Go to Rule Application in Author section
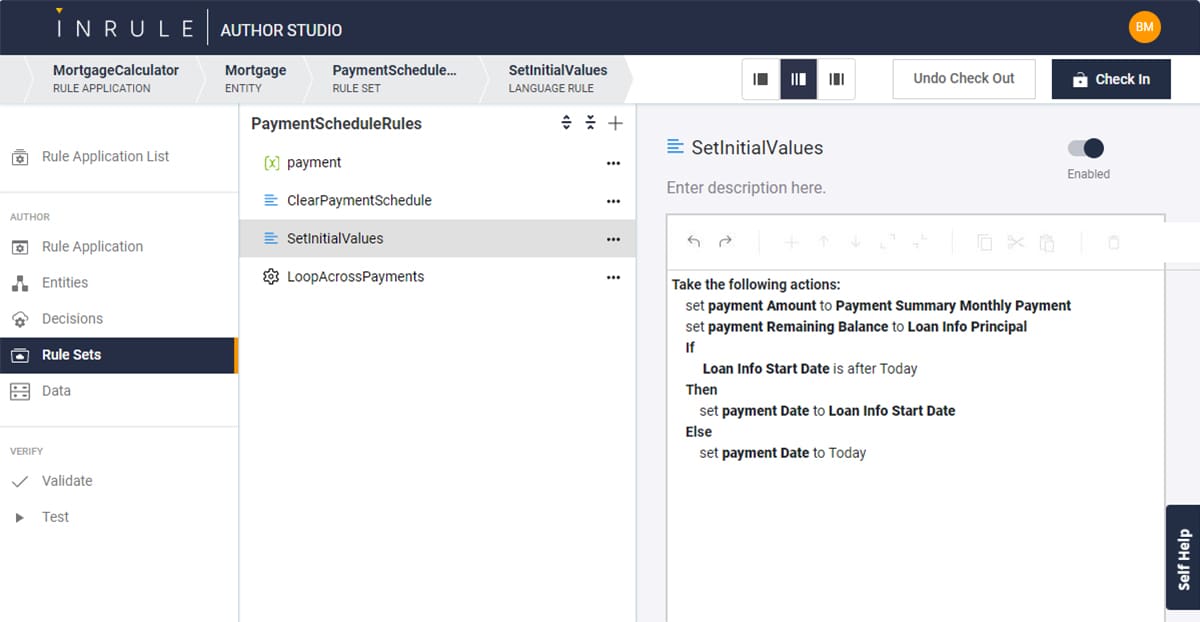This screenshot has height=622, width=1200. click(92, 246)
